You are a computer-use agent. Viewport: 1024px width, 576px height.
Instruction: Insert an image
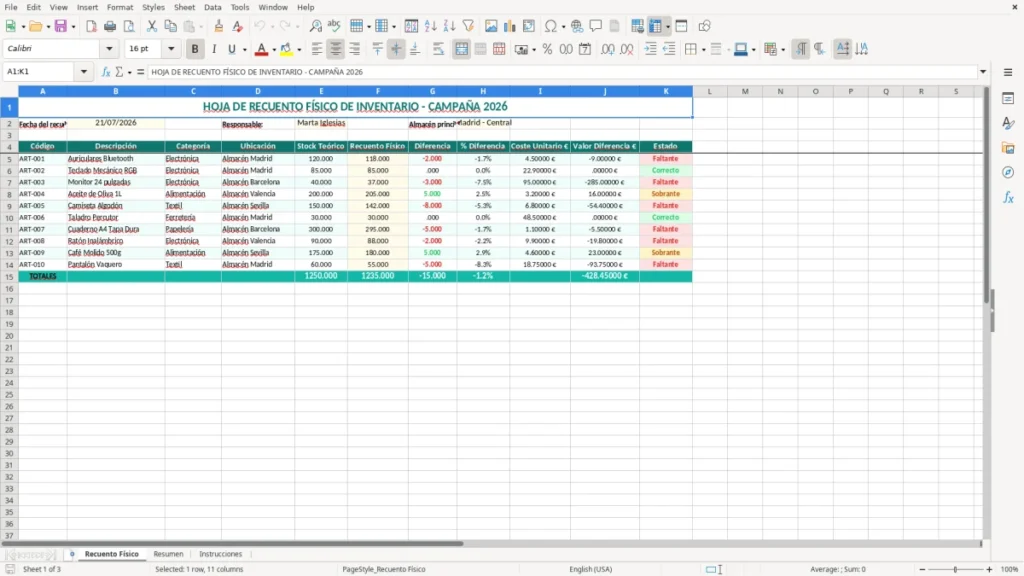pos(491,26)
